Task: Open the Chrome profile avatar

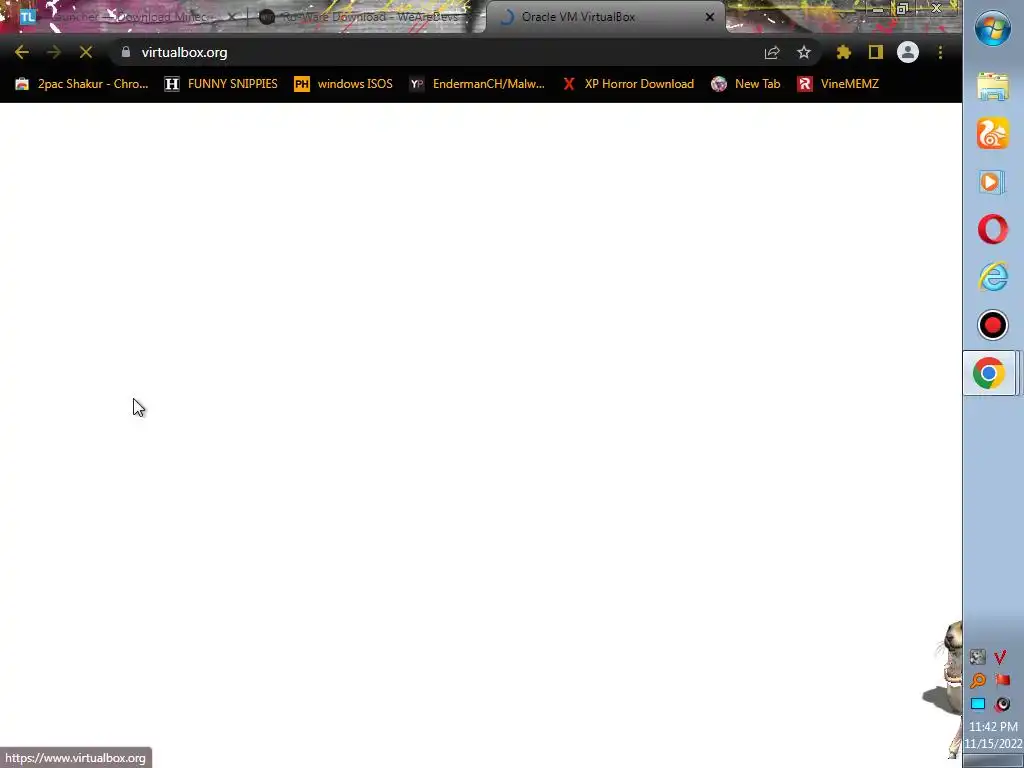Action: 908,52
